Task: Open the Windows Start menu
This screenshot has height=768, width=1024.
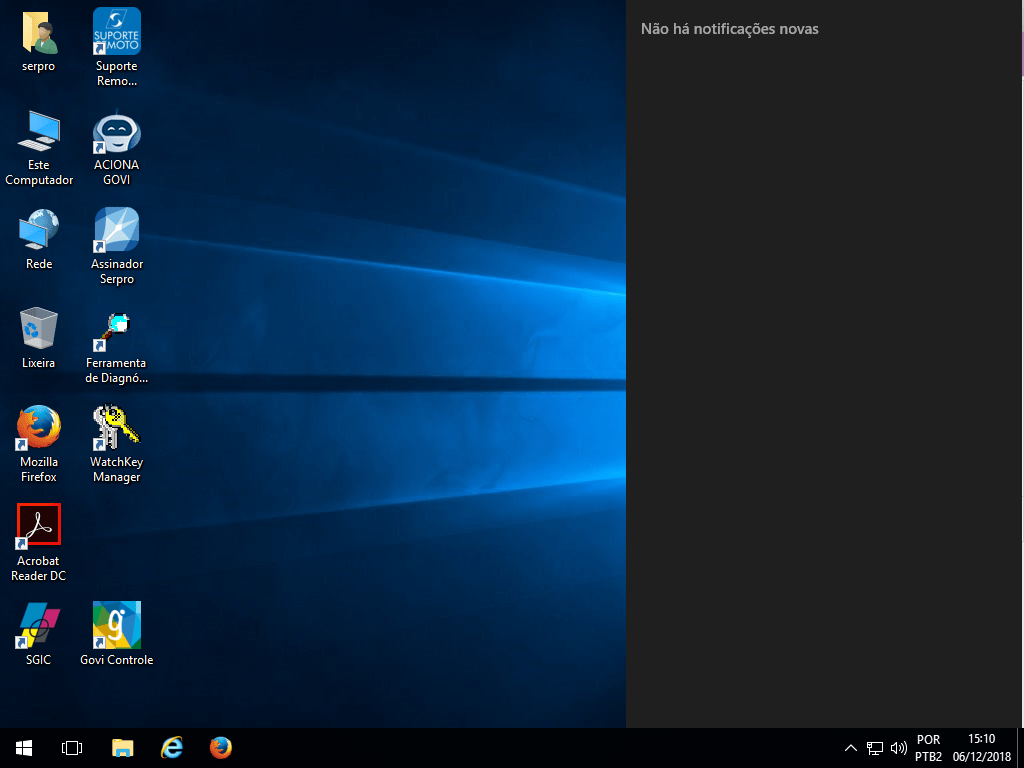Action: coord(24,748)
